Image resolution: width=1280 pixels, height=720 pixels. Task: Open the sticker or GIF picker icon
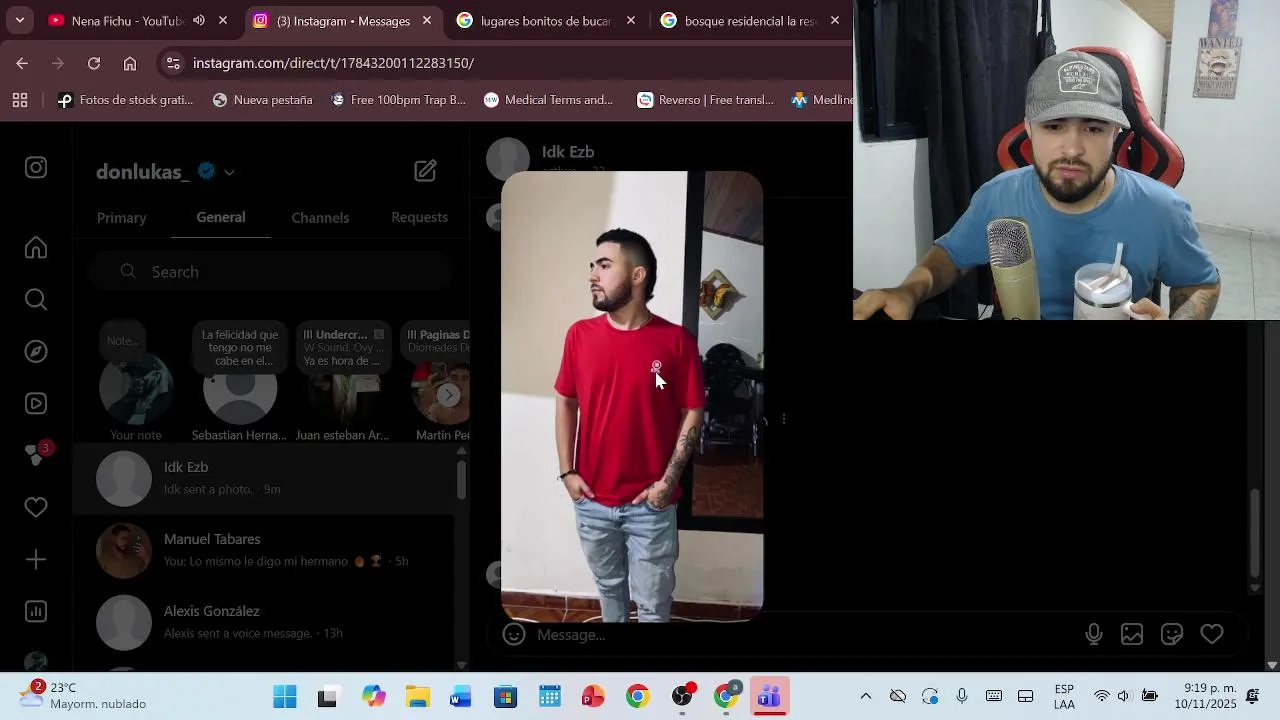(1172, 634)
